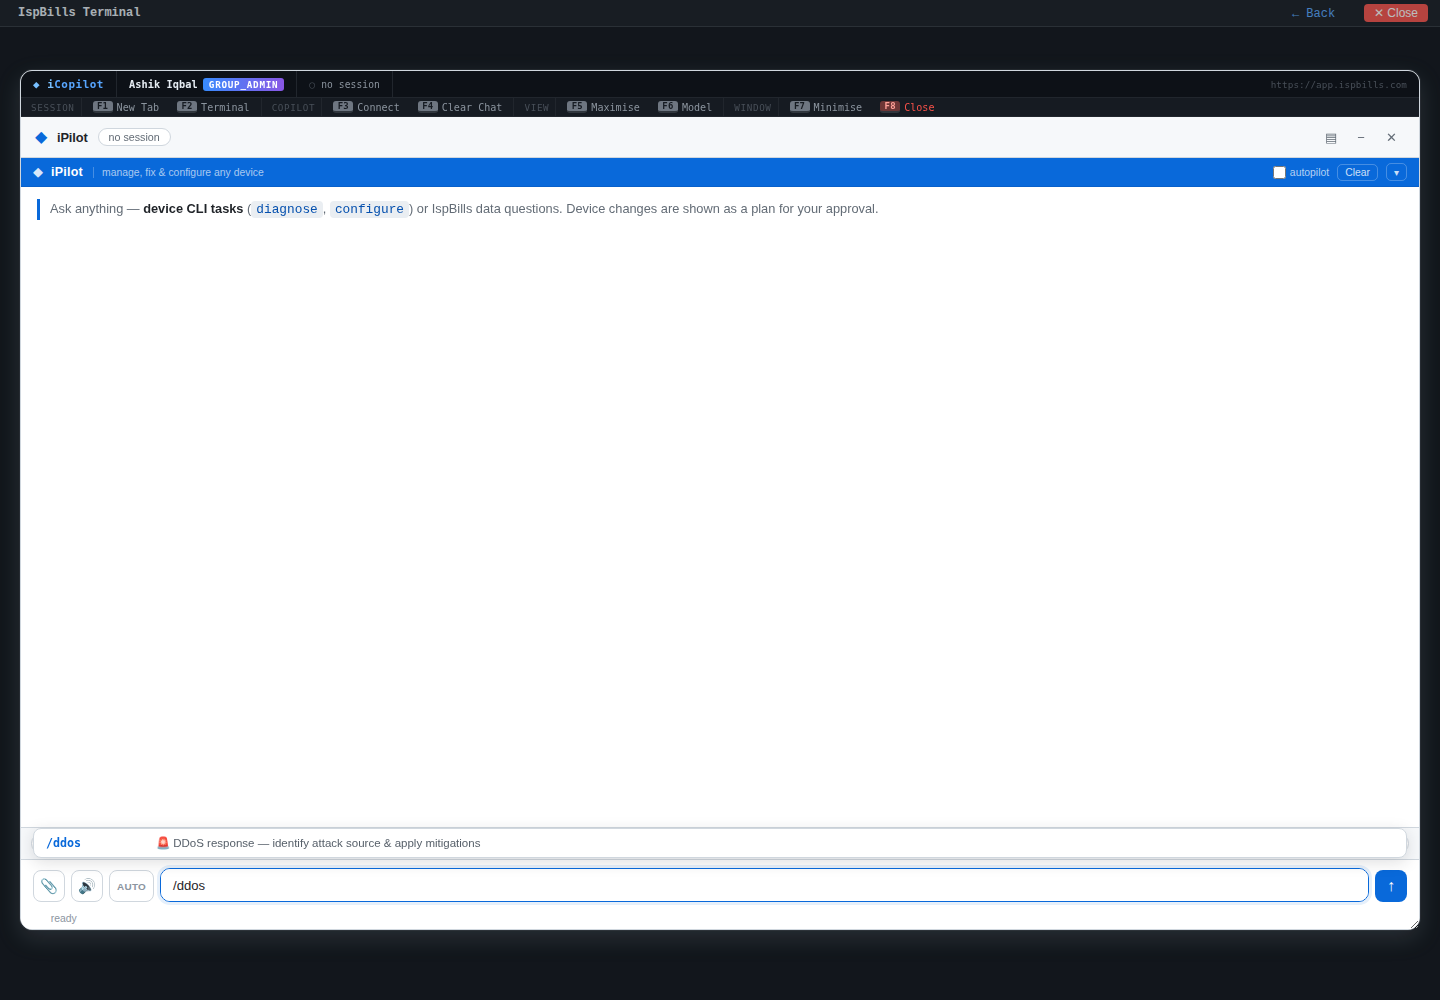Click the F5 Maximise item
This screenshot has width=1440, height=1000.
[x=603, y=107]
